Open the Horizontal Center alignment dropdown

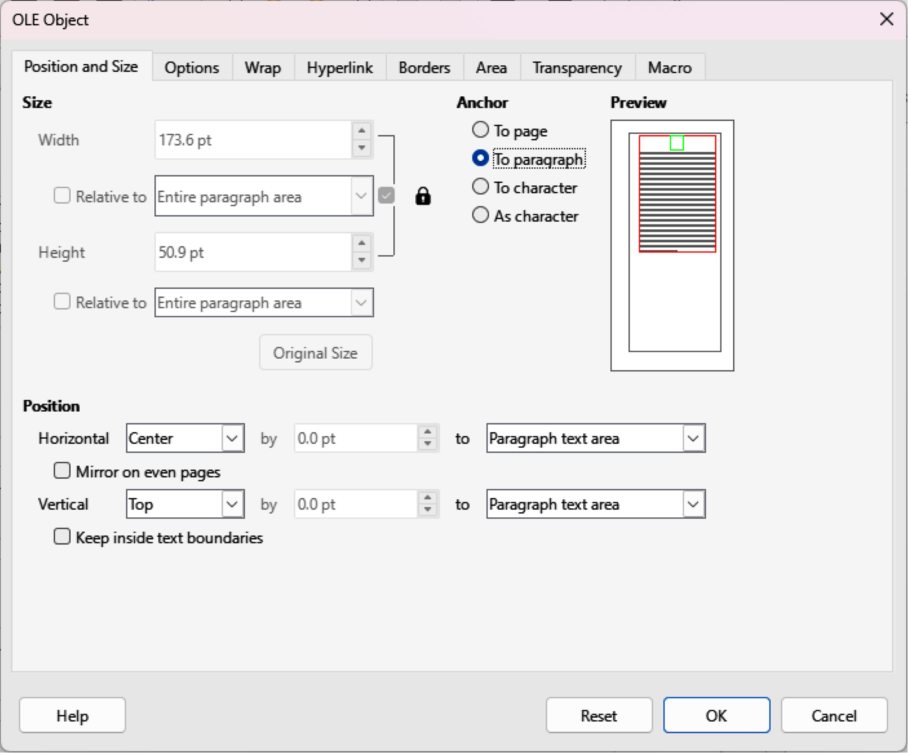click(185, 438)
